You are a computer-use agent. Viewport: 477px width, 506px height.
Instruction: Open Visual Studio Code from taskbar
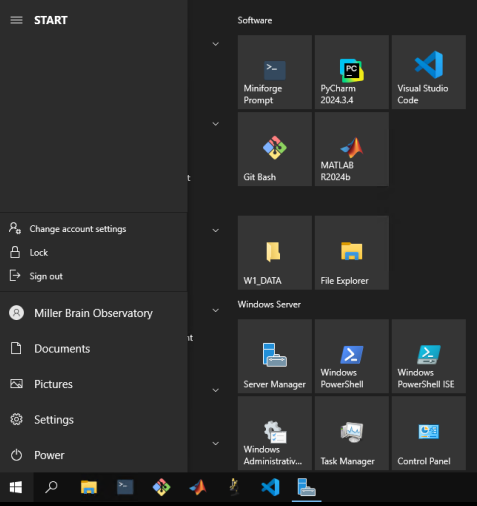point(270,487)
